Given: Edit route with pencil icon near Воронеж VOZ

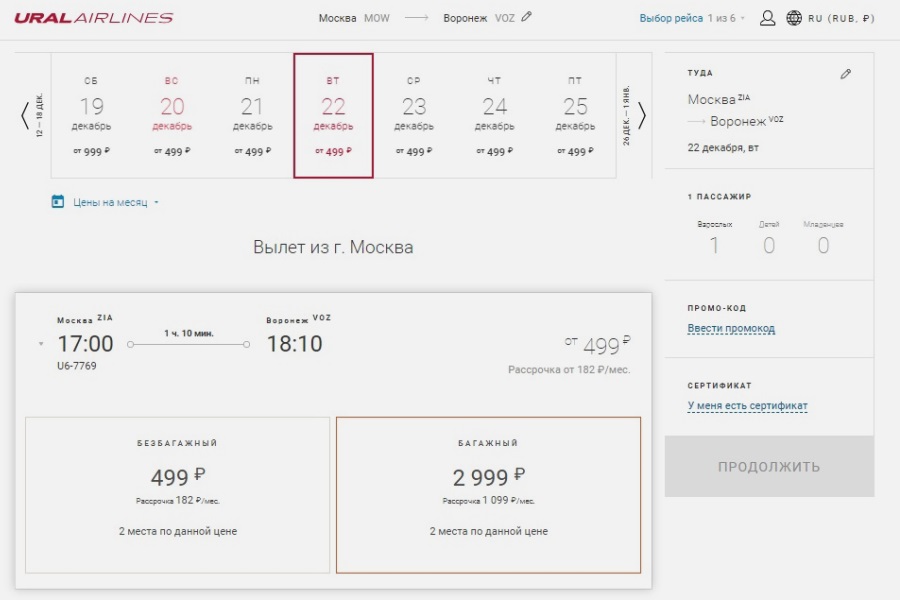Looking at the screenshot, I should (x=527, y=17).
